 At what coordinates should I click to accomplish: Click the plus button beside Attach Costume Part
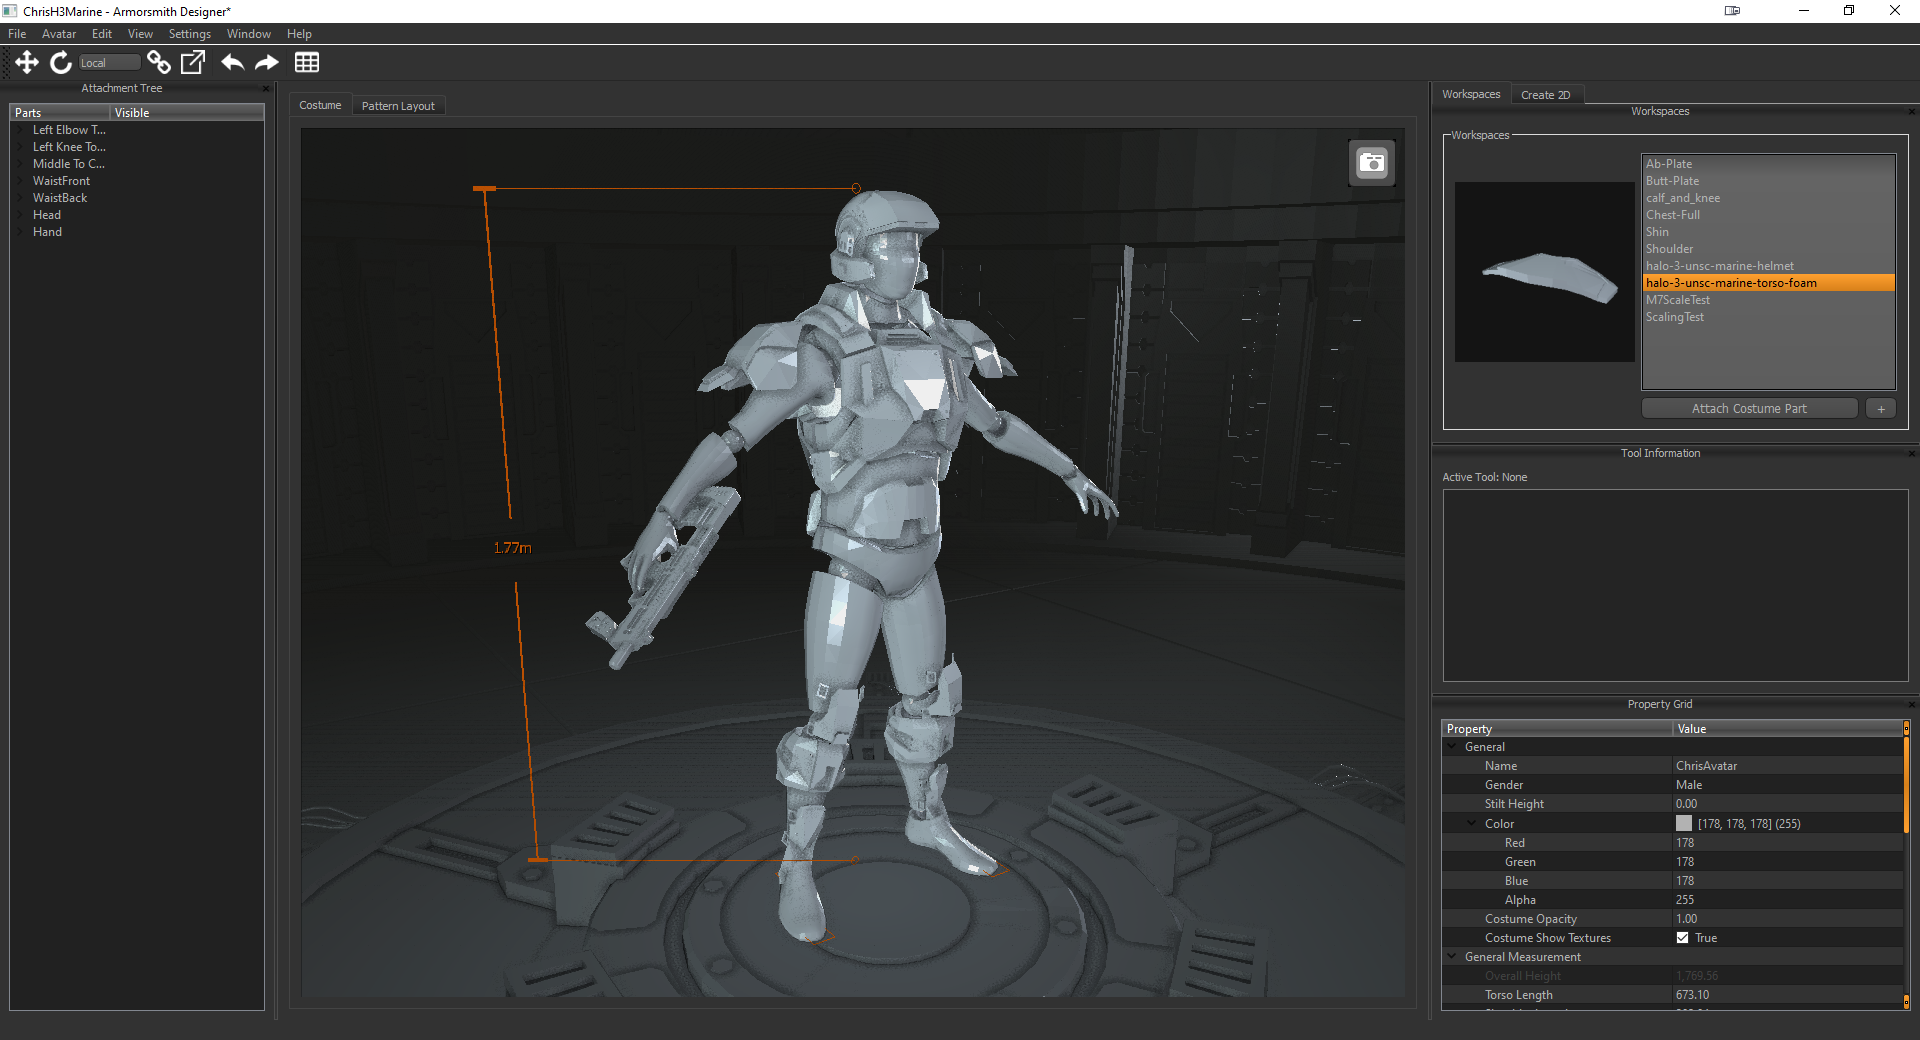click(1881, 408)
